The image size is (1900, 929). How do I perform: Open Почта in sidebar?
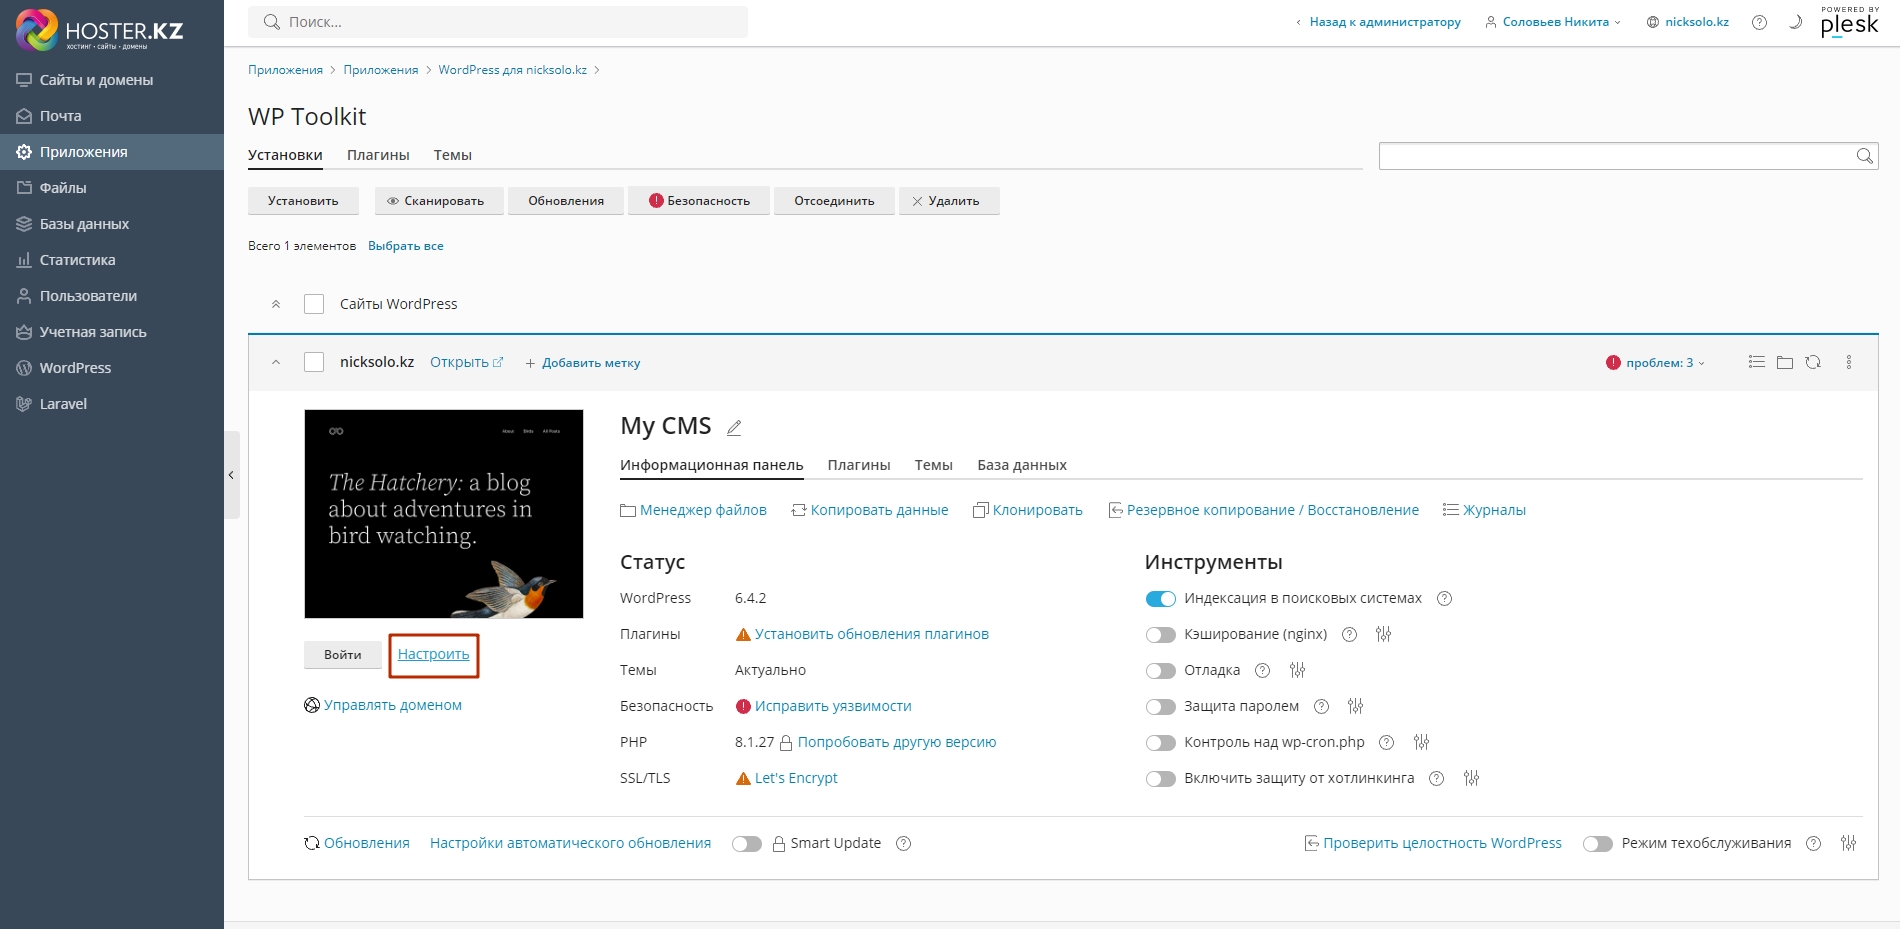pyautogui.click(x=112, y=116)
